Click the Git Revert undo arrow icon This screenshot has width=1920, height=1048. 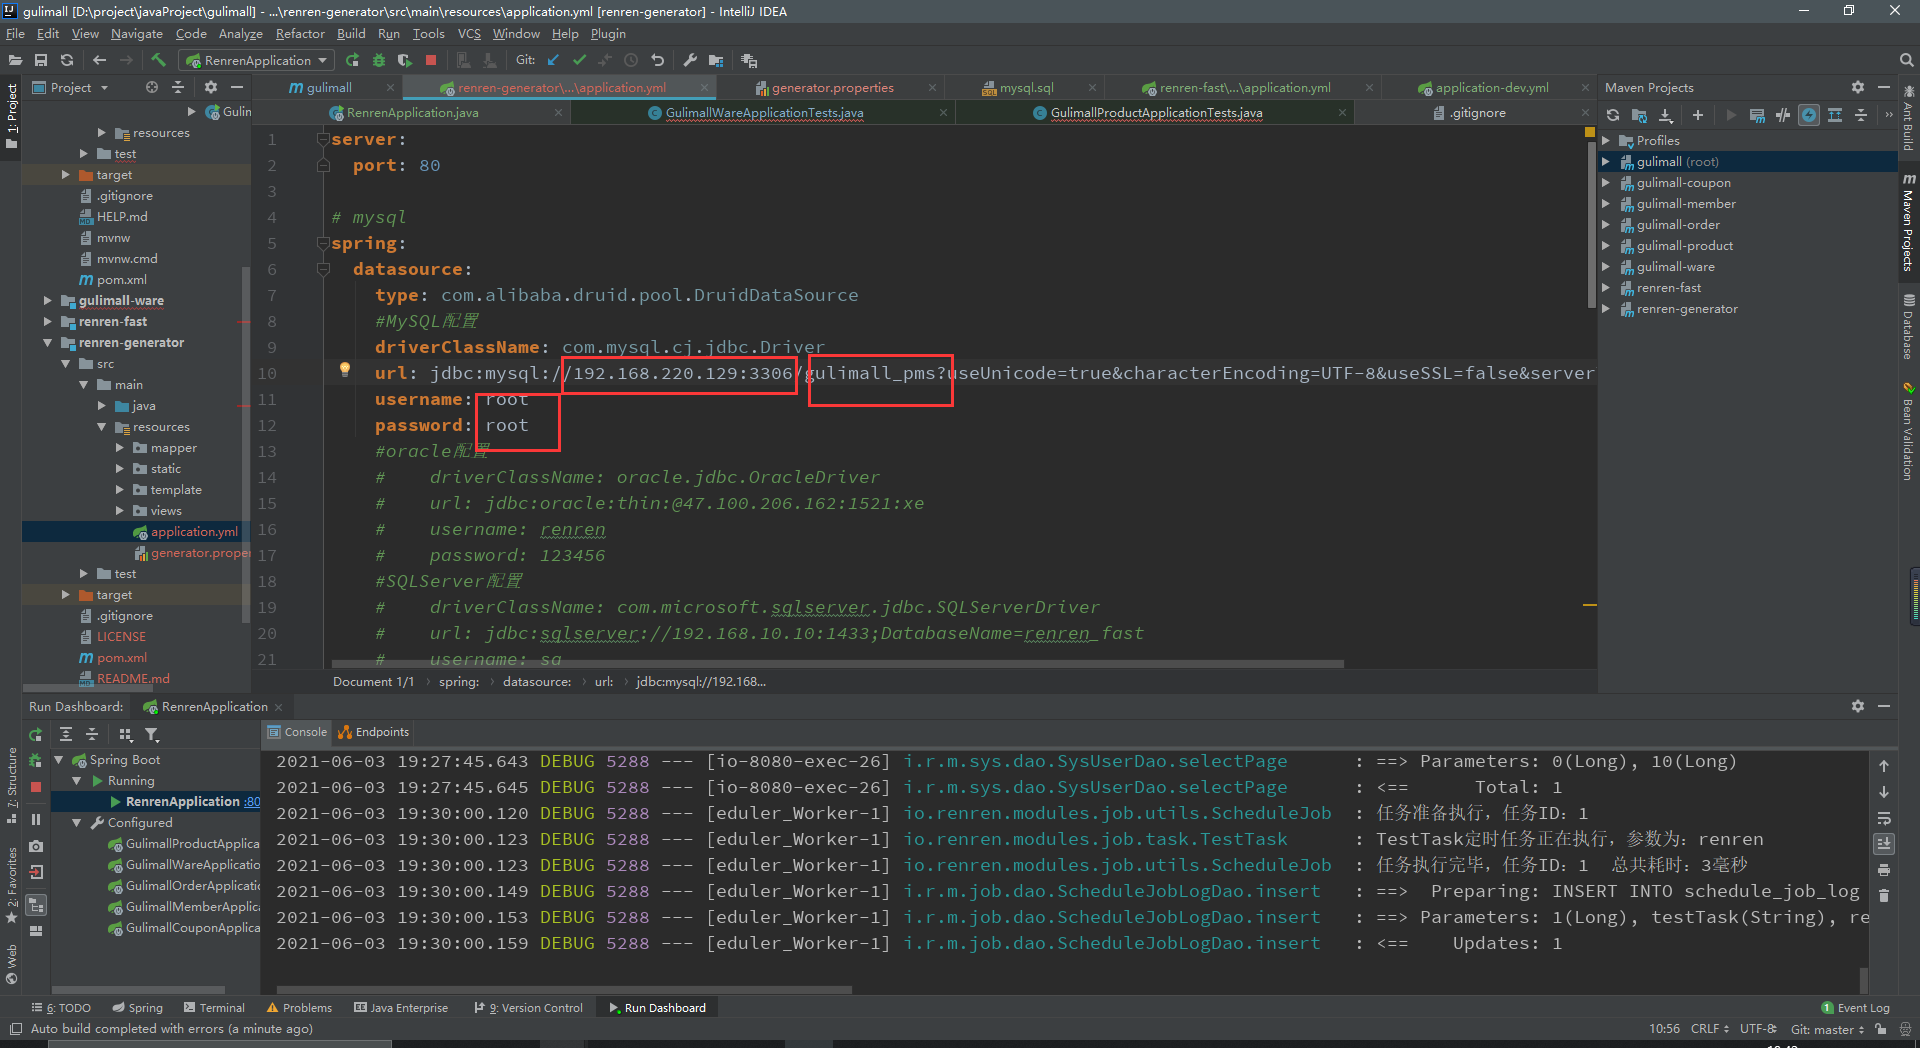point(657,60)
